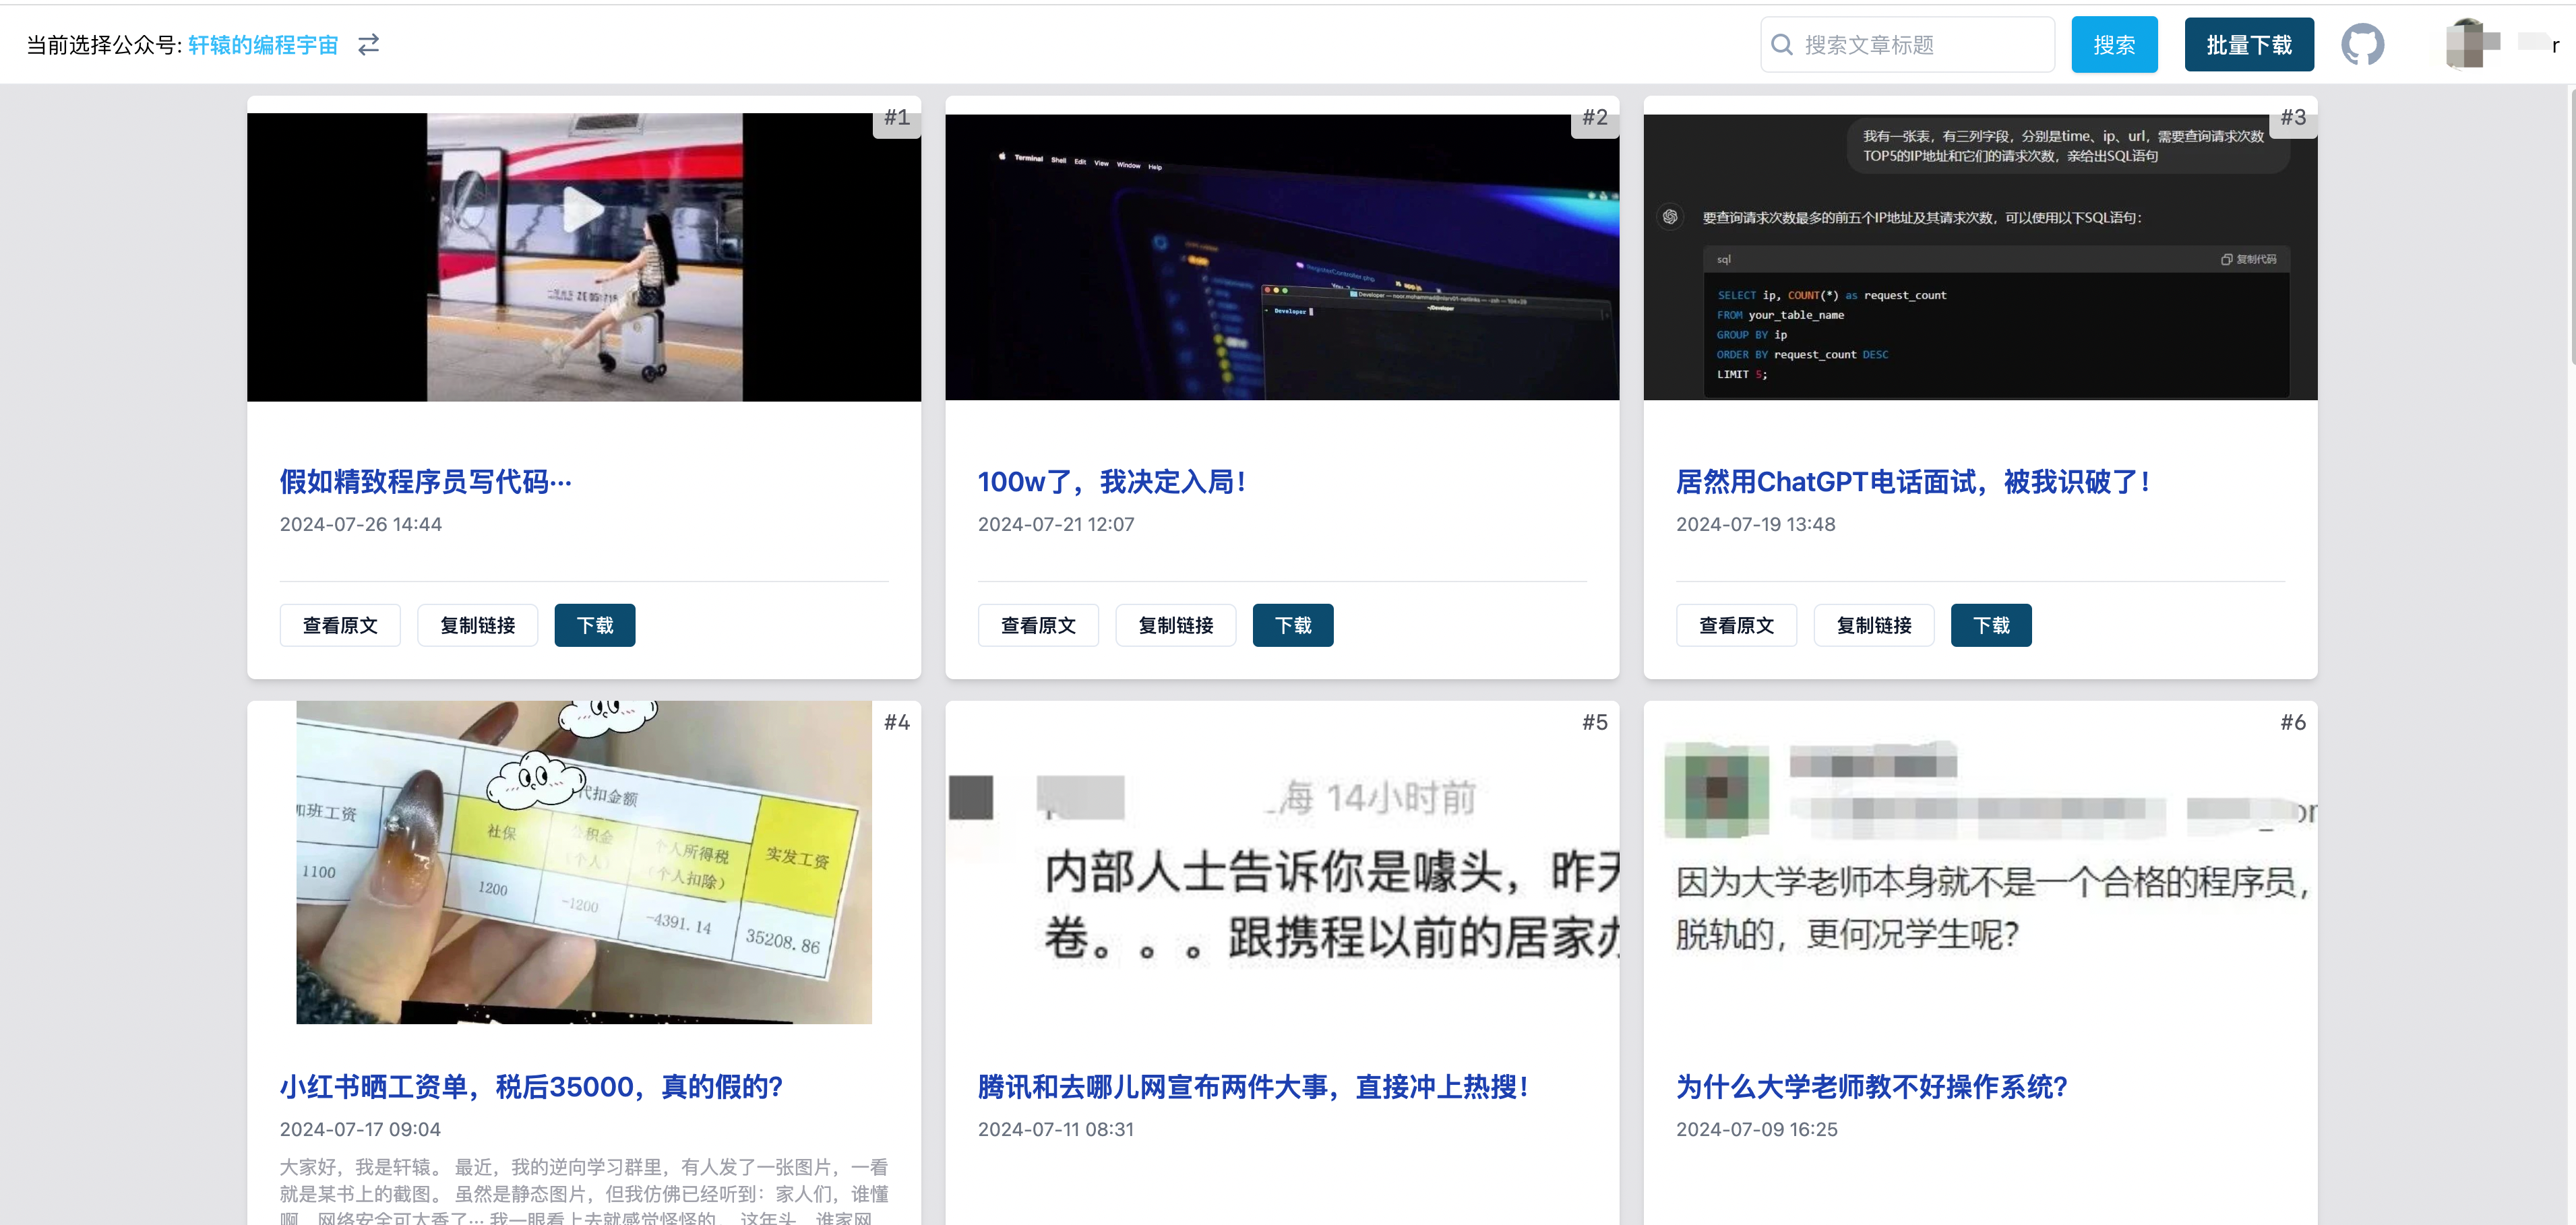Open 腾讯和去哪儿网宣布两件大事 article title
The height and width of the screenshot is (1225, 2576).
point(1252,1087)
